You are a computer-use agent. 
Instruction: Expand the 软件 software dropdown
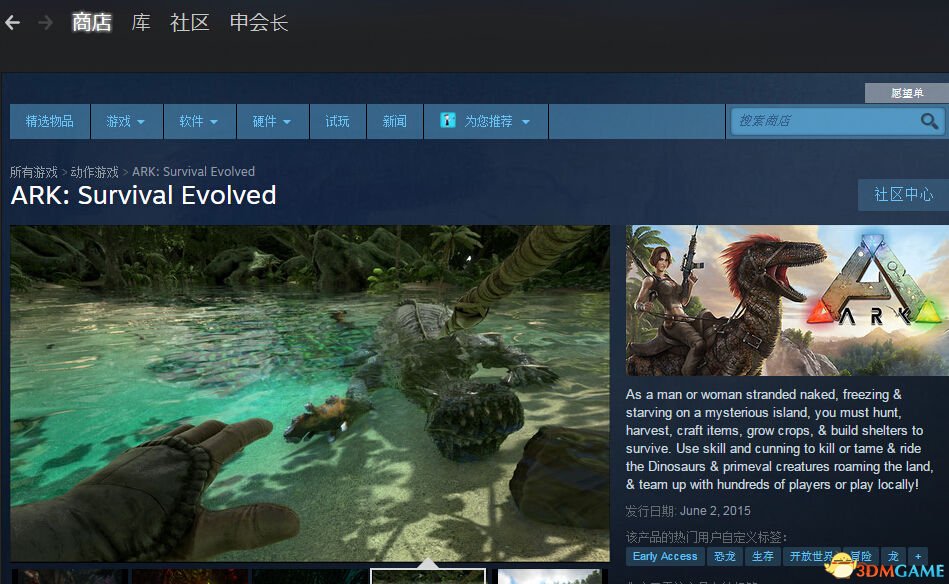[199, 121]
